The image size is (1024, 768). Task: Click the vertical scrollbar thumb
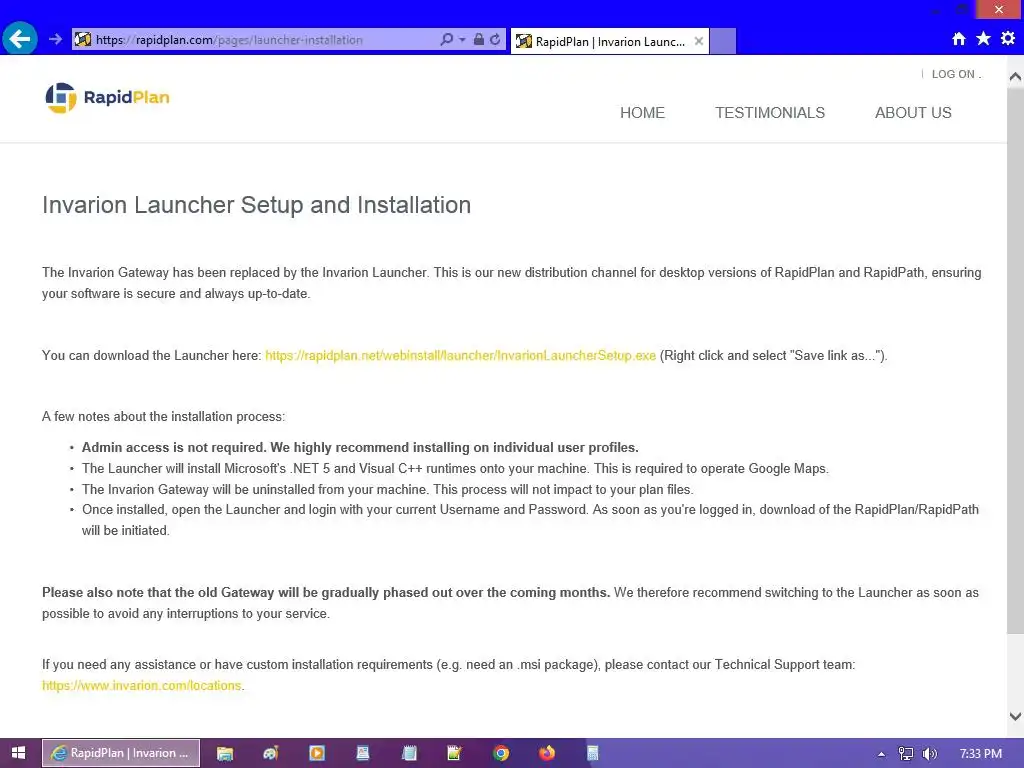[1015, 359]
